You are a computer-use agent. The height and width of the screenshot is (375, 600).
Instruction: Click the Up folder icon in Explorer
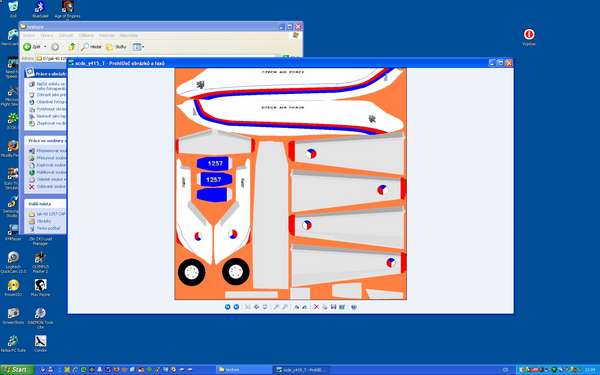[72, 47]
